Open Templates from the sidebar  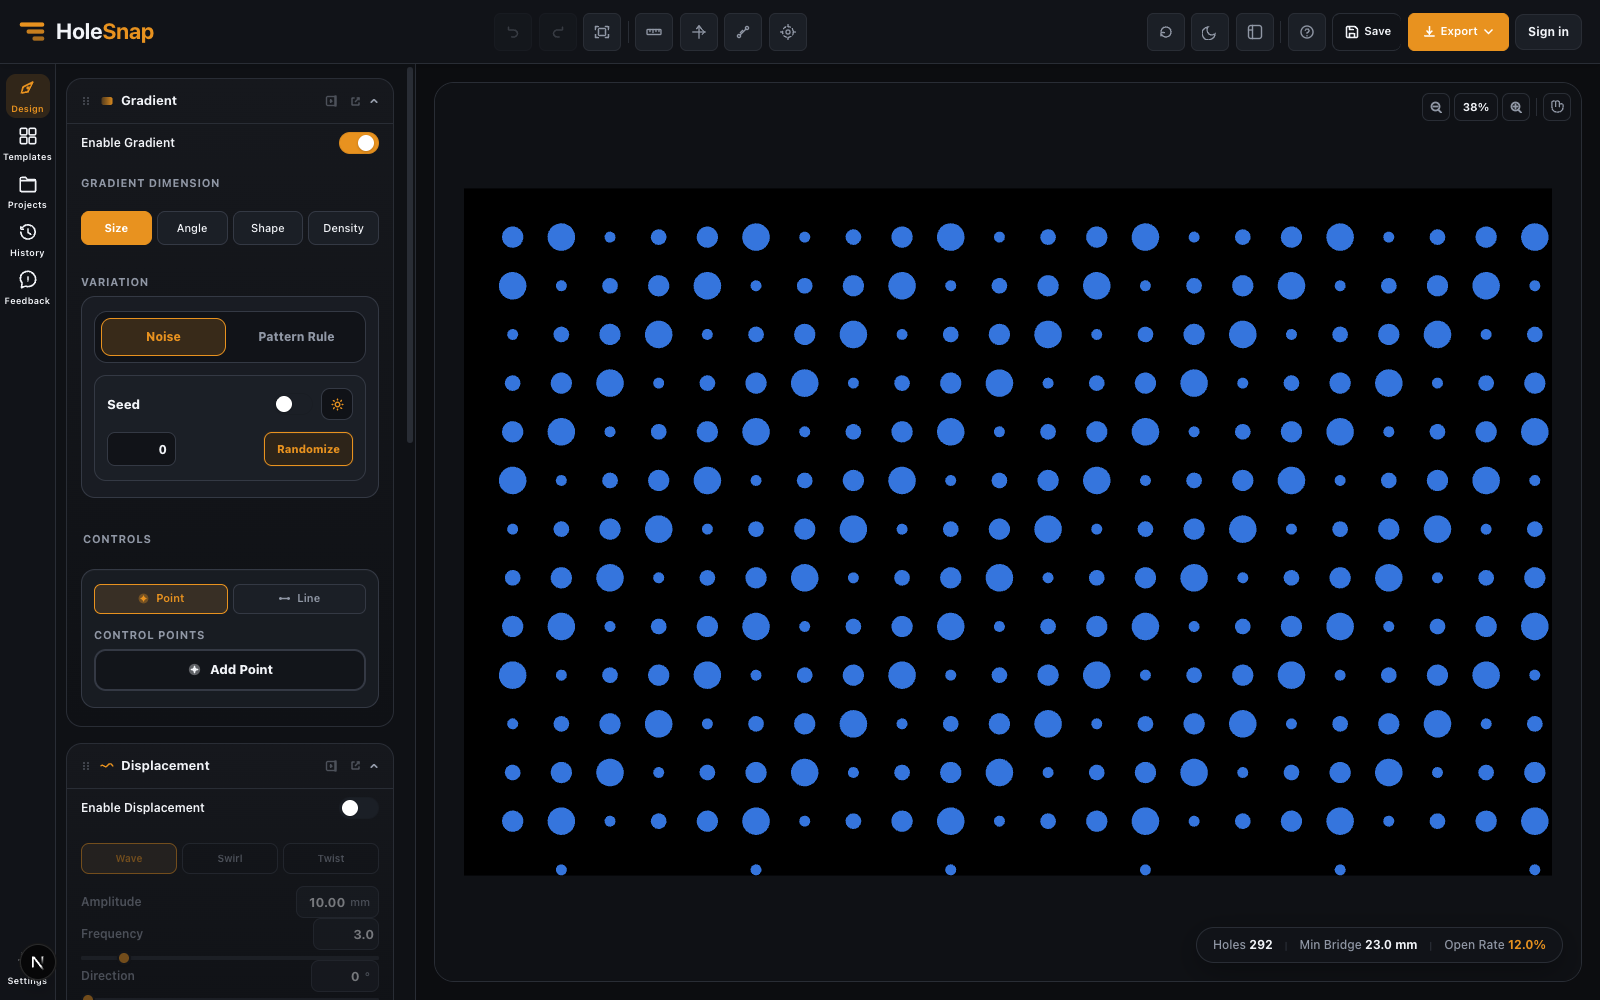(27, 144)
